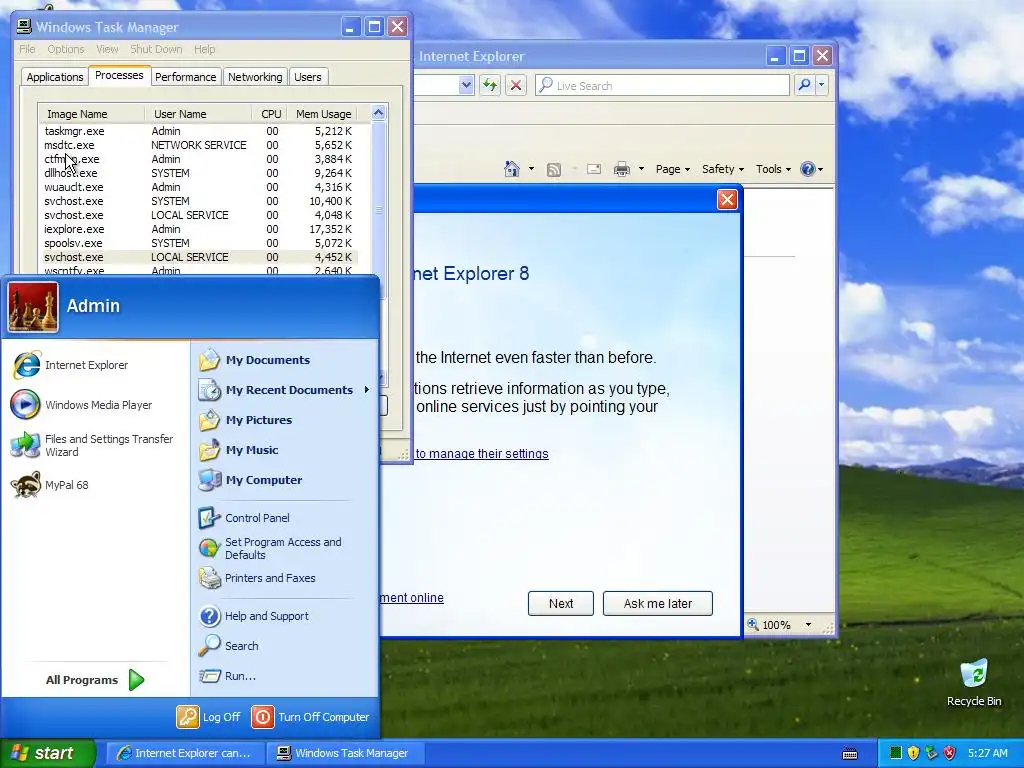Screen dimensions: 1024x768
Task: Close the IE8 welcome dialog
Action: [x=727, y=199]
